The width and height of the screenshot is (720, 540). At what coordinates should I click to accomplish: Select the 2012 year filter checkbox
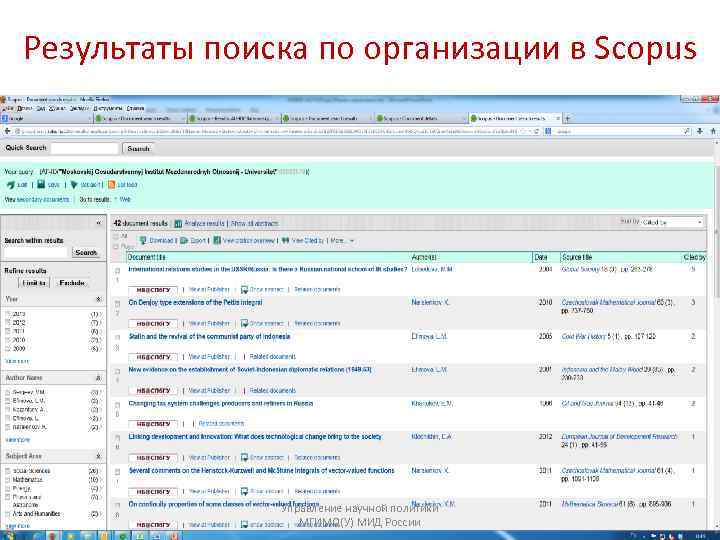coord(8,323)
